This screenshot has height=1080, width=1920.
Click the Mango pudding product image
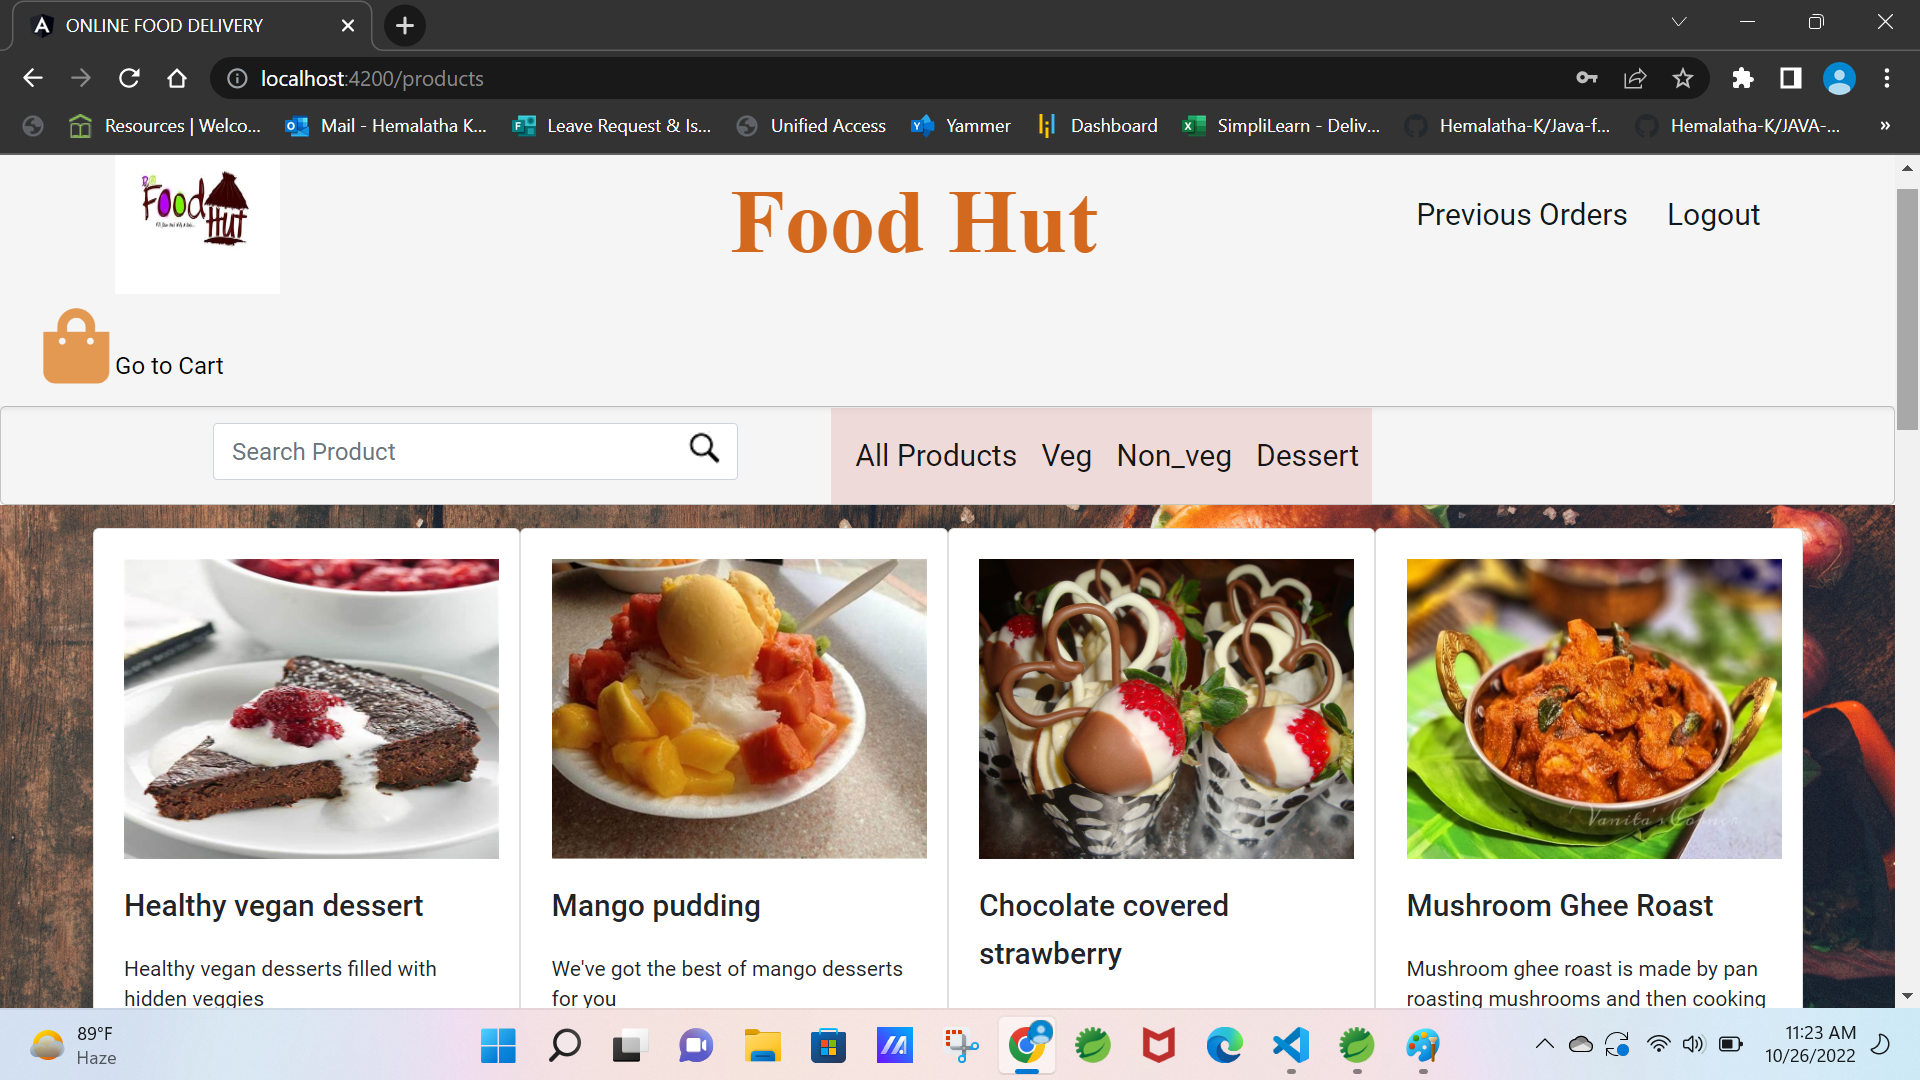click(739, 708)
